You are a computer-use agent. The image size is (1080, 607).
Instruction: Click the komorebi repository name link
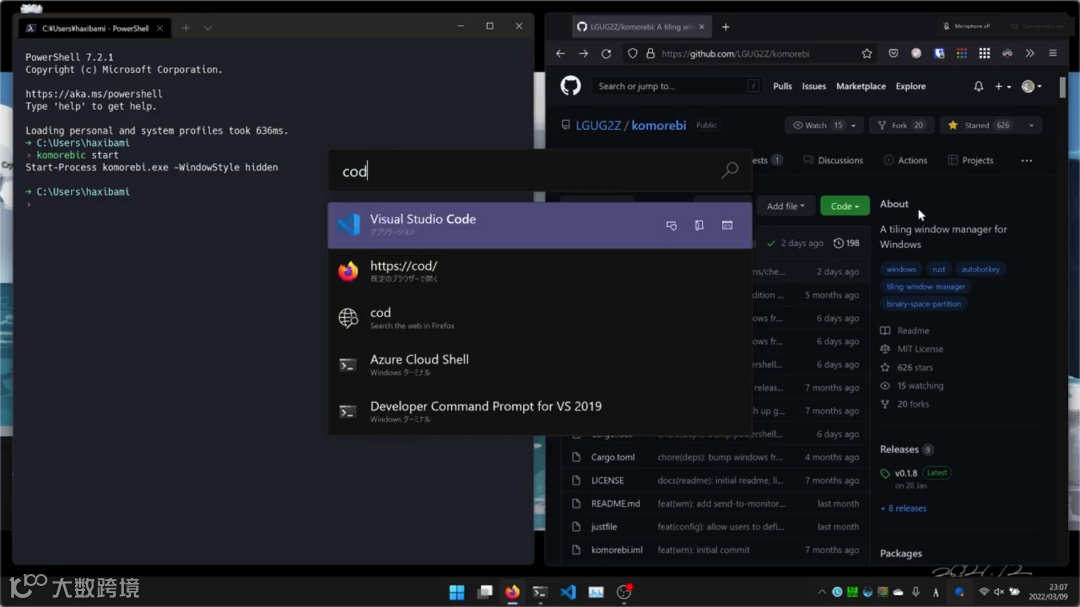pos(658,125)
